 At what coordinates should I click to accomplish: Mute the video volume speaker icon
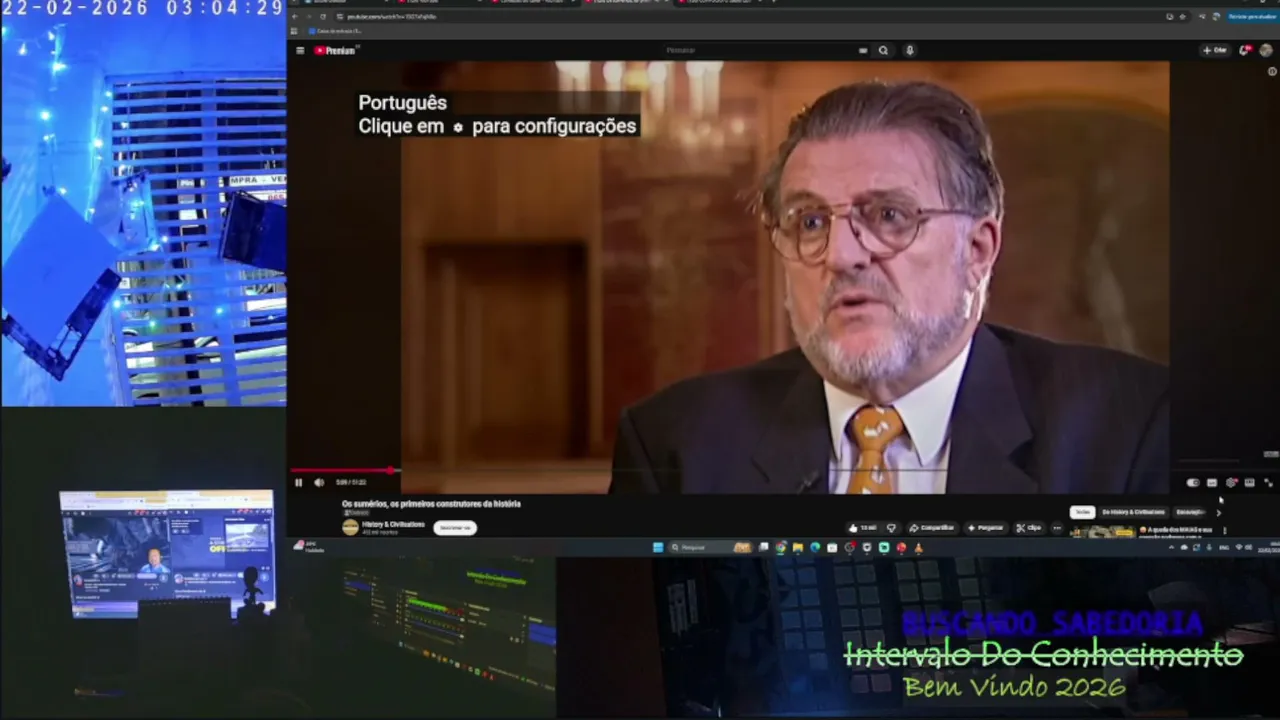319,482
